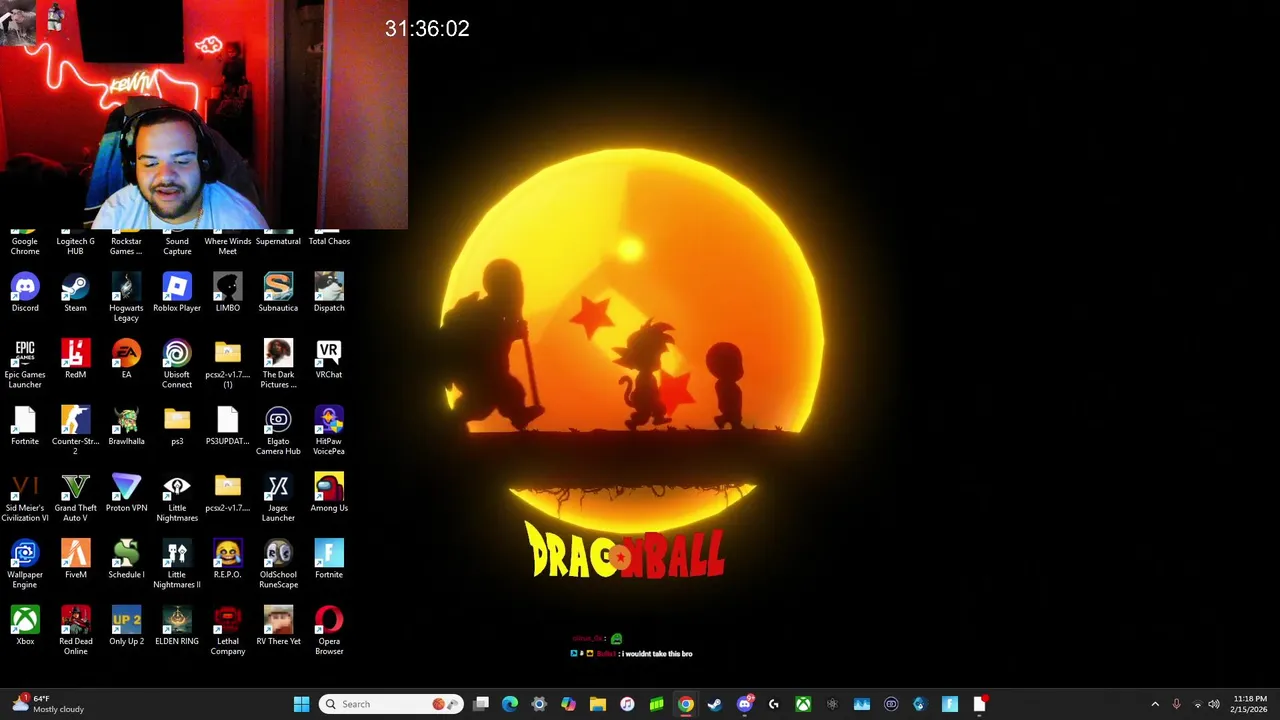Image resolution: width=1280 pixels, height=720 pixels.
Task: Click the Google Chrome desktop label
Action: pos(25,246)
